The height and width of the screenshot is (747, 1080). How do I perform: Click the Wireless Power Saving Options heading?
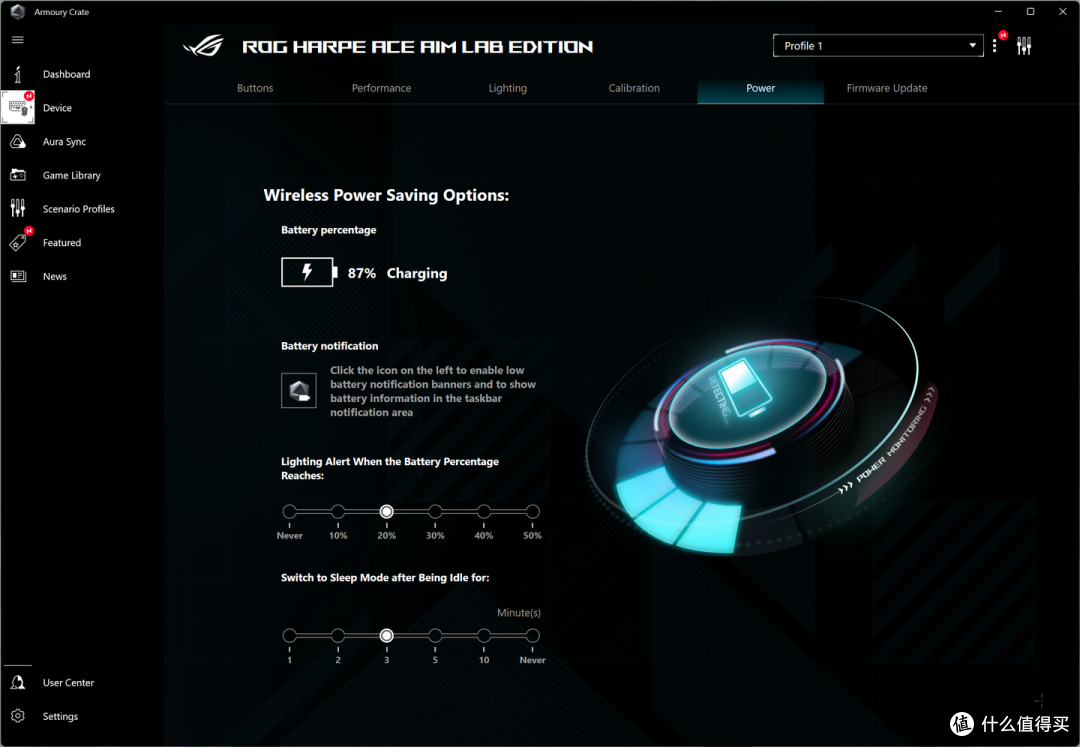tap(386, 196)
